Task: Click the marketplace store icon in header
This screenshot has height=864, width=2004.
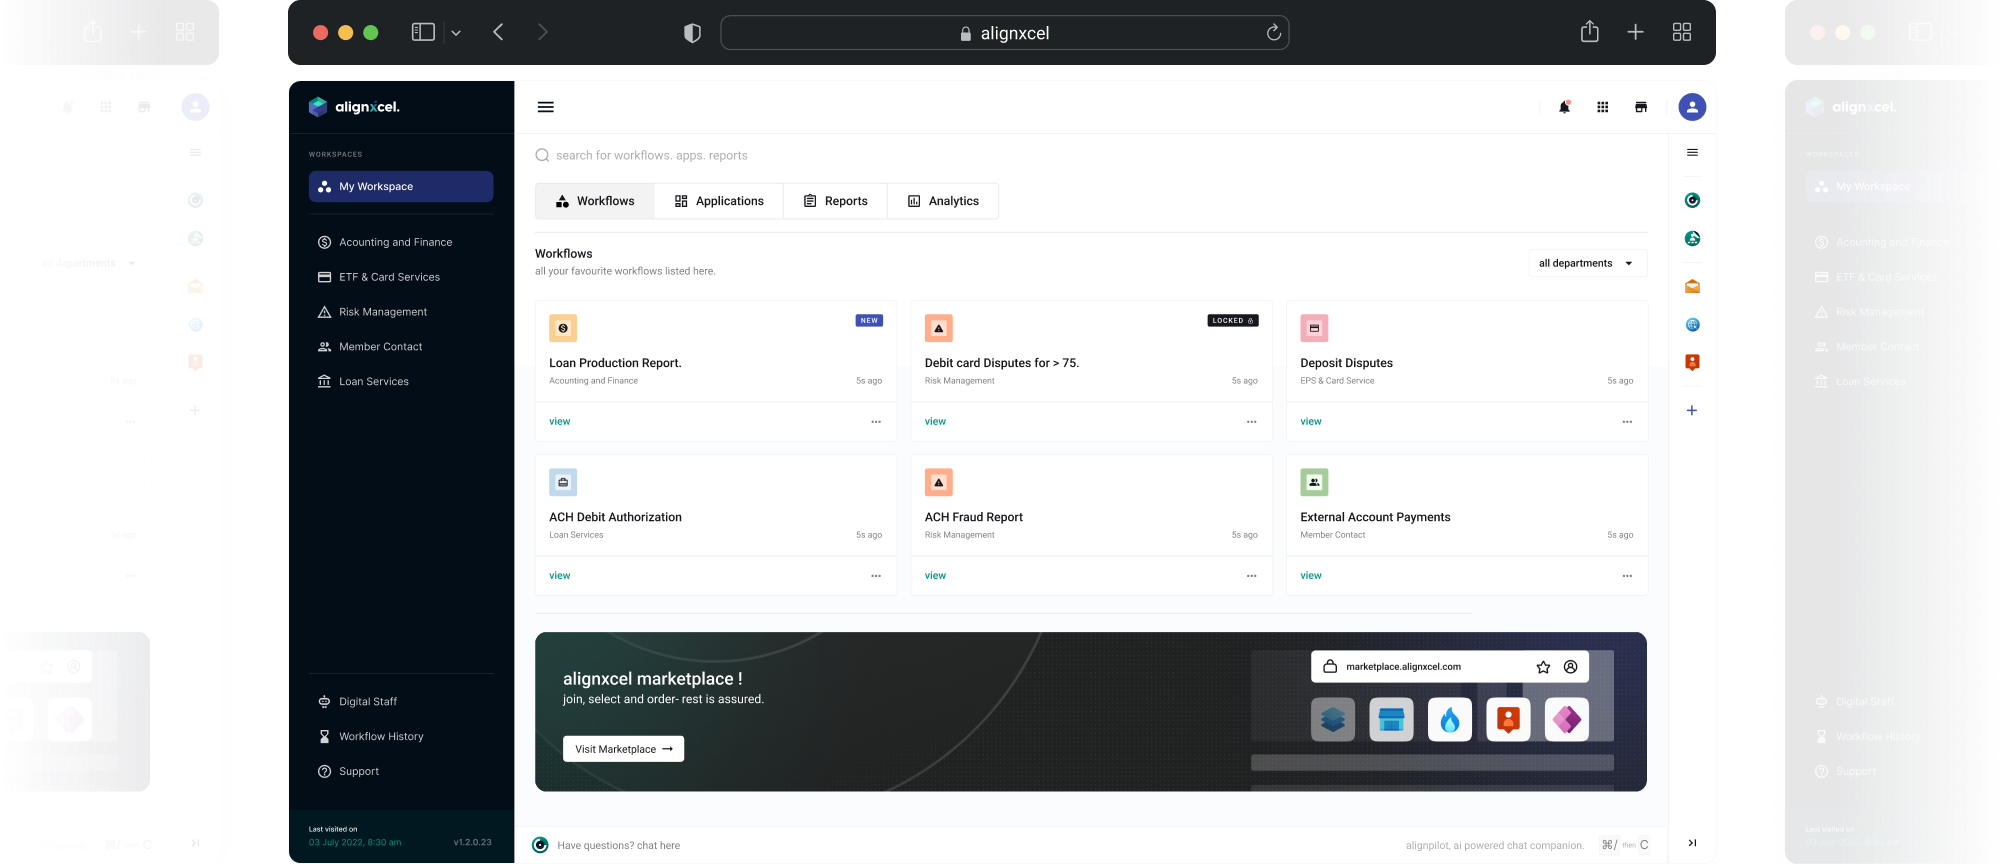Action: point(1641,107)
